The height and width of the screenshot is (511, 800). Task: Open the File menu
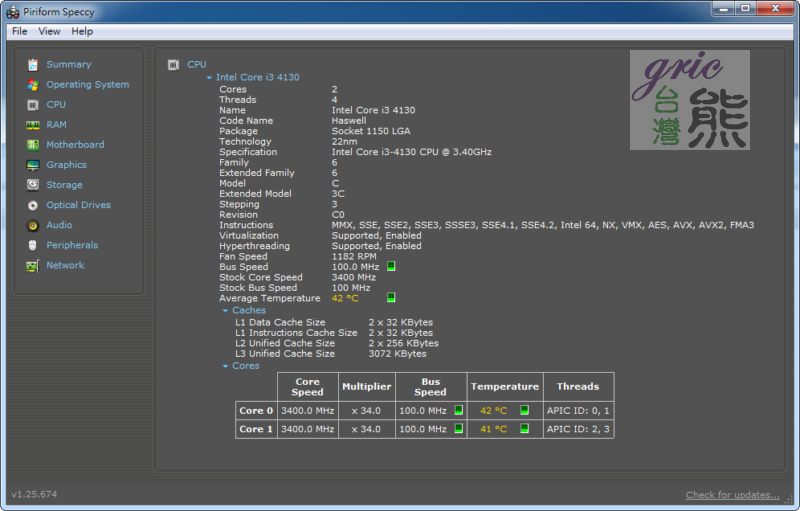tap(20, 32)
